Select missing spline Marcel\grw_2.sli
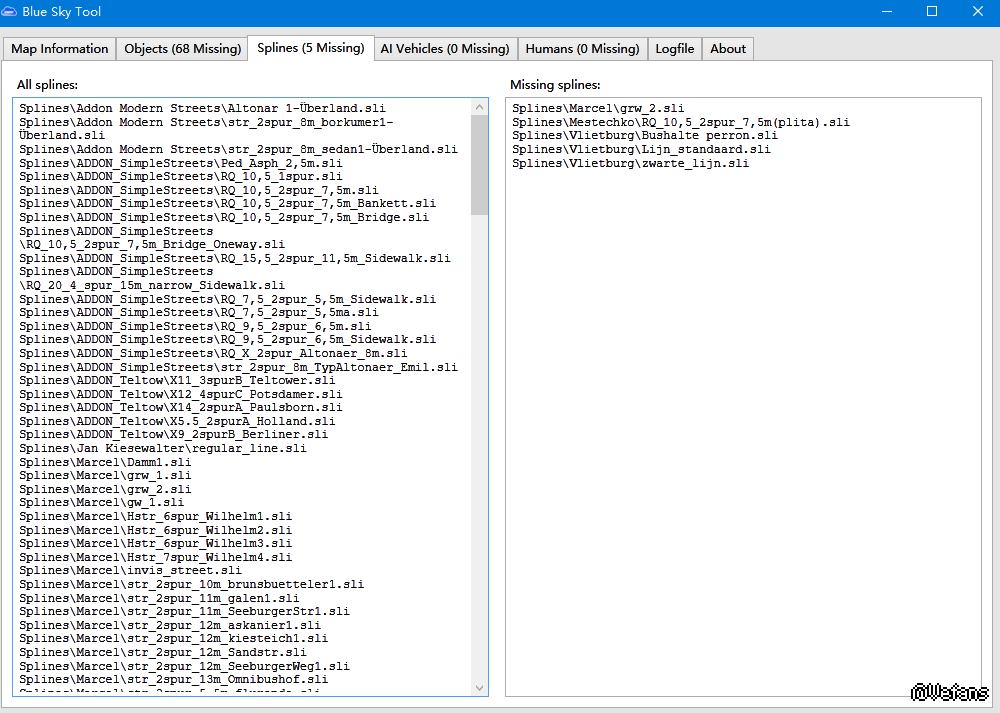The image size is (1000, 713). 598,109
